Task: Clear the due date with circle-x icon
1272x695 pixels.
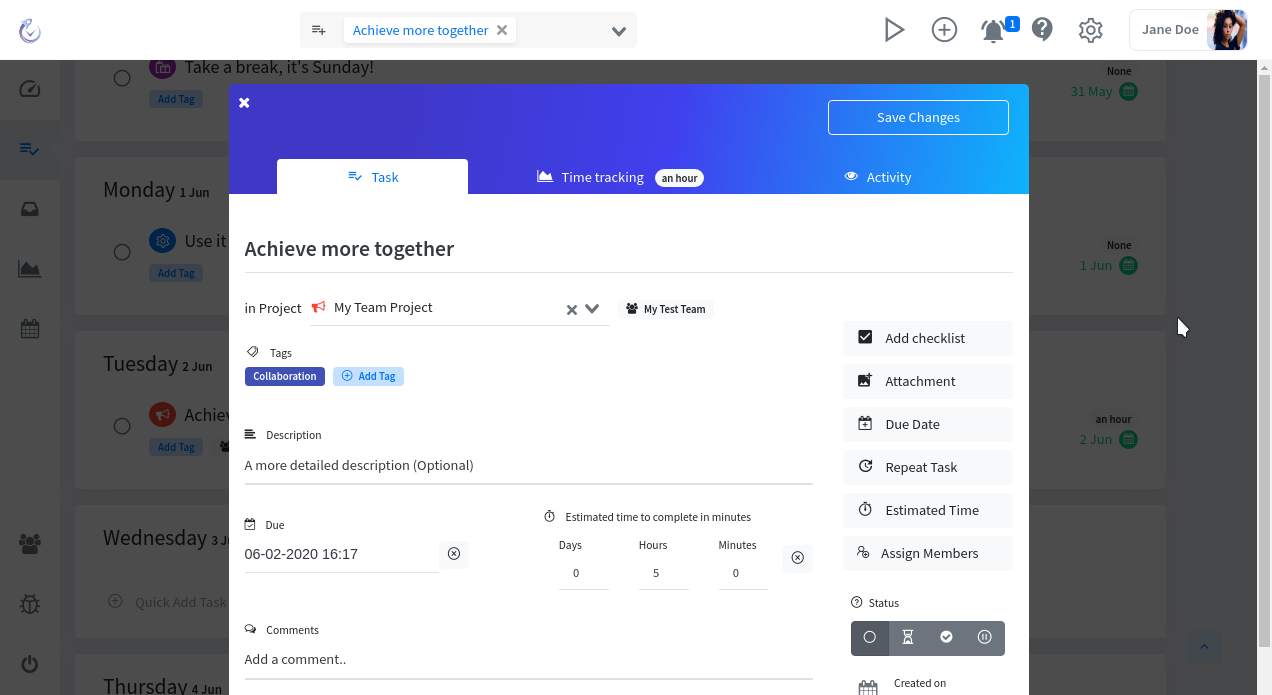Action: (x=454, y=553)
